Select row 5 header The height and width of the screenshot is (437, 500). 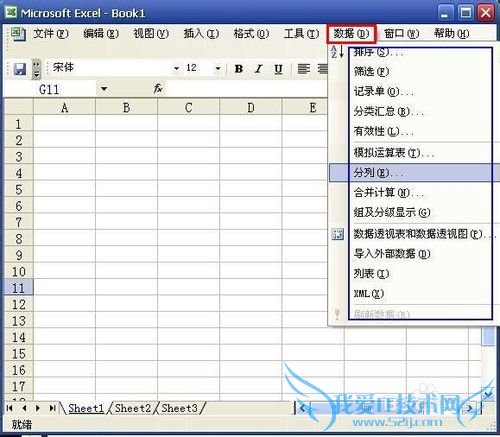coord(19,189)
